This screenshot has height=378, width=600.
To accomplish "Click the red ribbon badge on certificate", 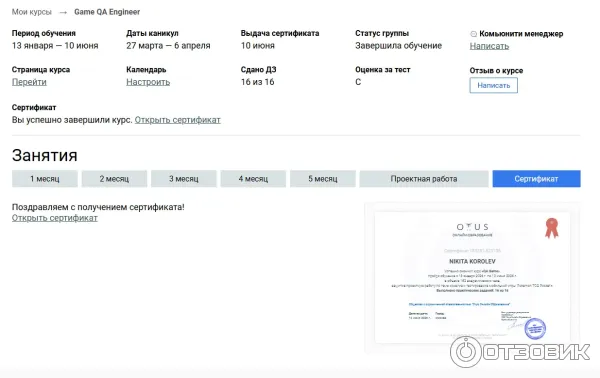I will click(551, 228).
